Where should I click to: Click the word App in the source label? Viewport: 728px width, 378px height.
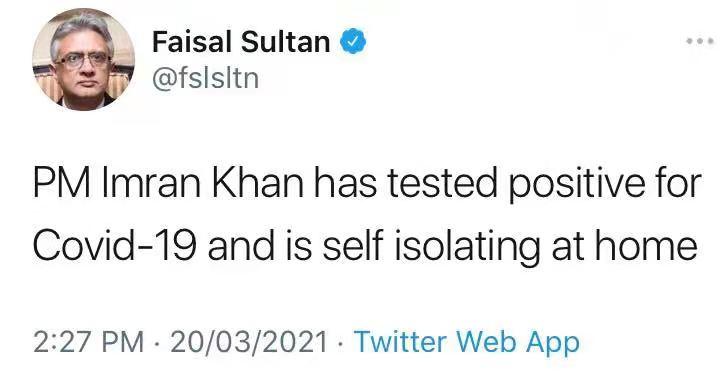pos(552,344)
